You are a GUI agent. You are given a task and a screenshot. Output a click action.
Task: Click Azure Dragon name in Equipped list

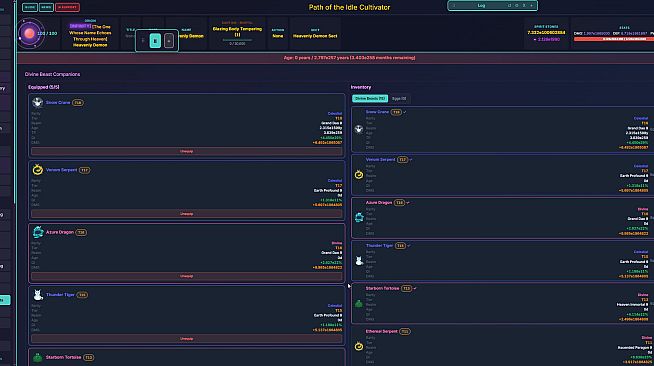(60, 232)
